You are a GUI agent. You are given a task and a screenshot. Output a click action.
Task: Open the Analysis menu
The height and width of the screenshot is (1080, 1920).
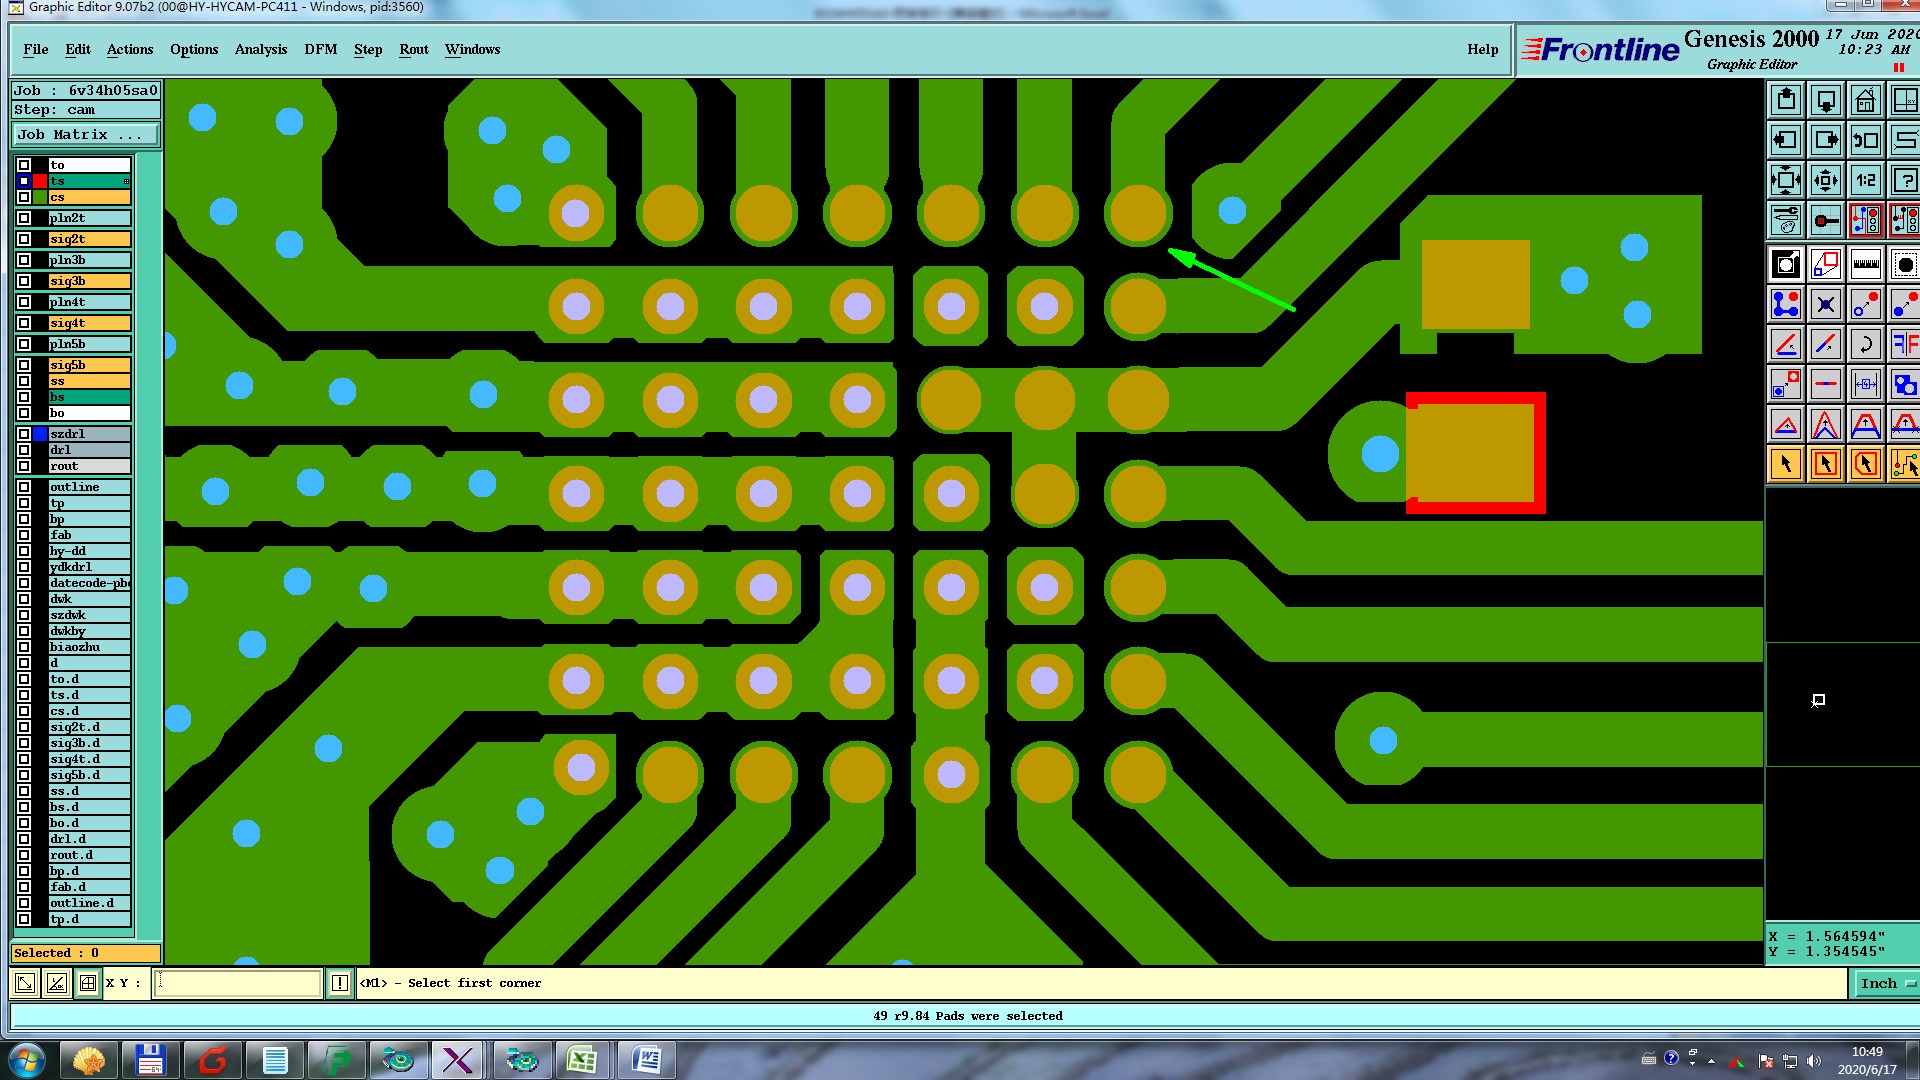pyautogui.click(x=260, y=49)
